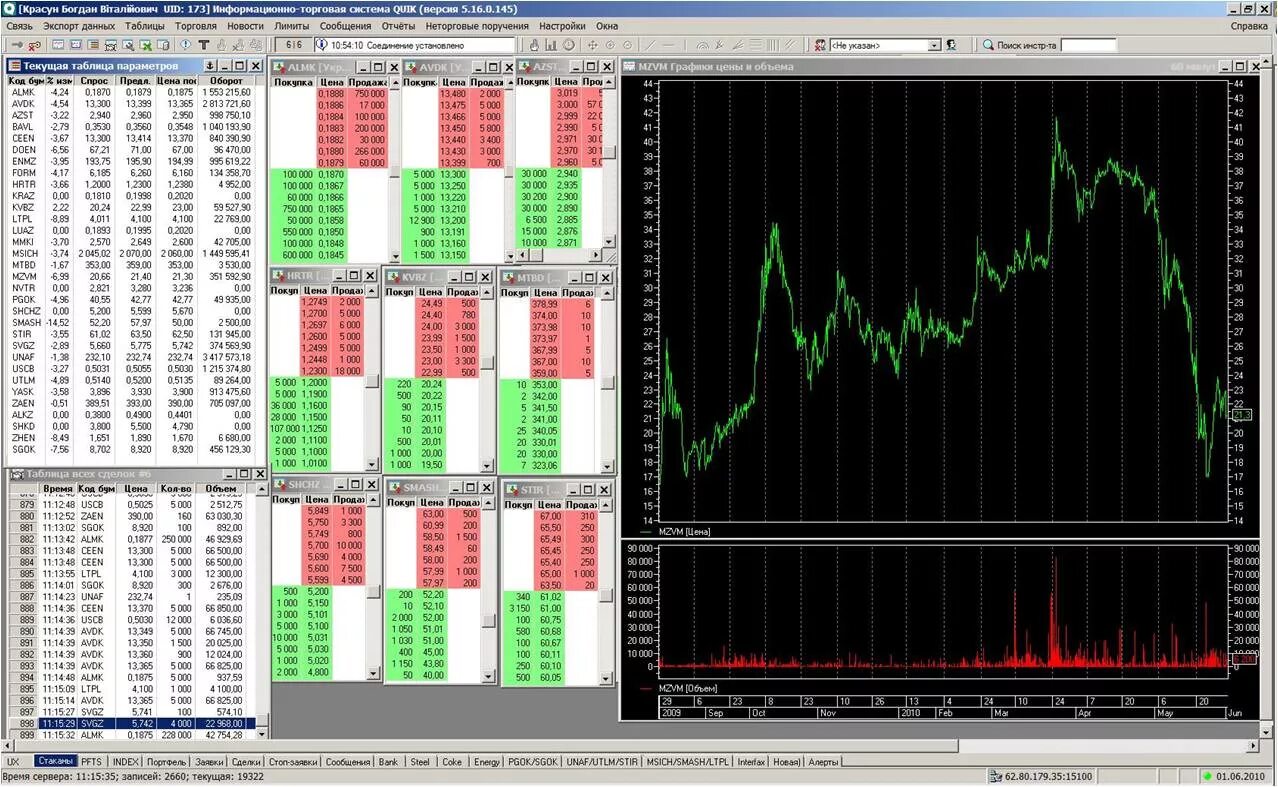Click the network status icon near the IP address

coord(996,776)
